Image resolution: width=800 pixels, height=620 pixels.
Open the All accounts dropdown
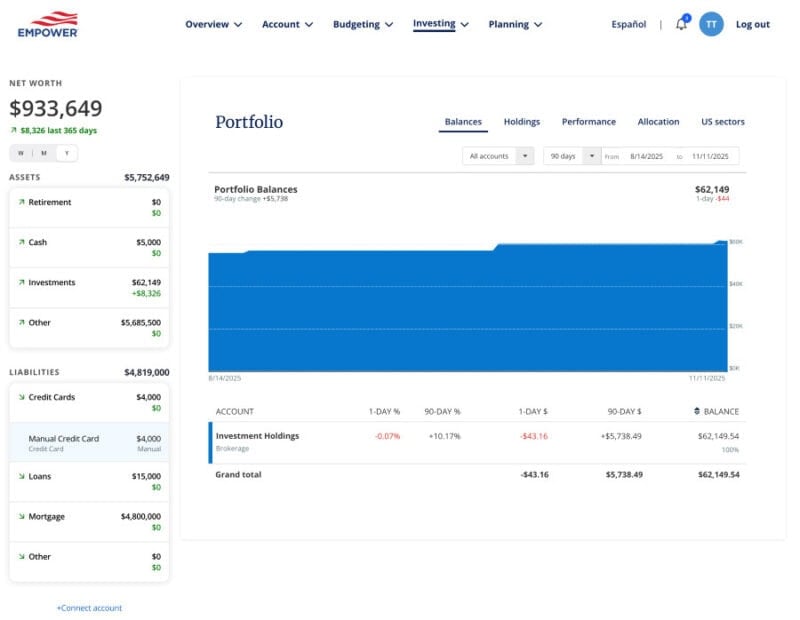point(497,157)
